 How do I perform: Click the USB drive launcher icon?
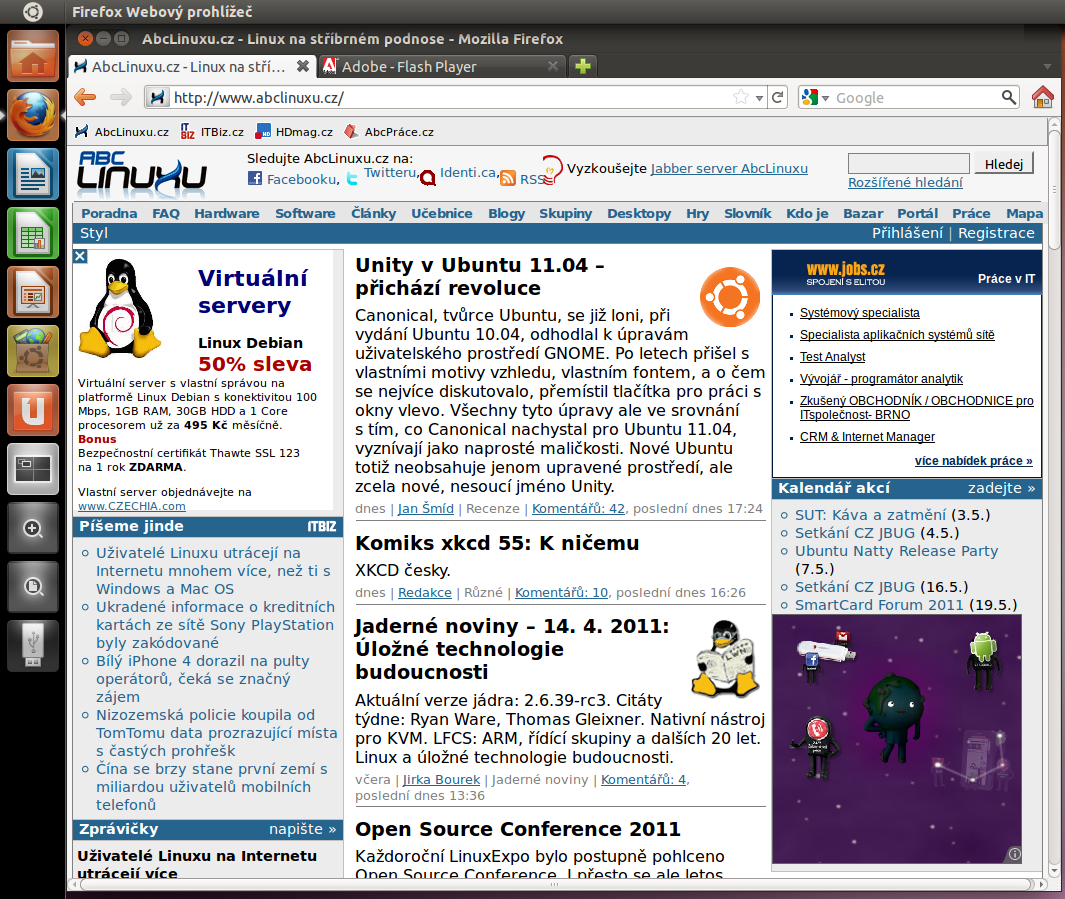(x=33, y=646)
